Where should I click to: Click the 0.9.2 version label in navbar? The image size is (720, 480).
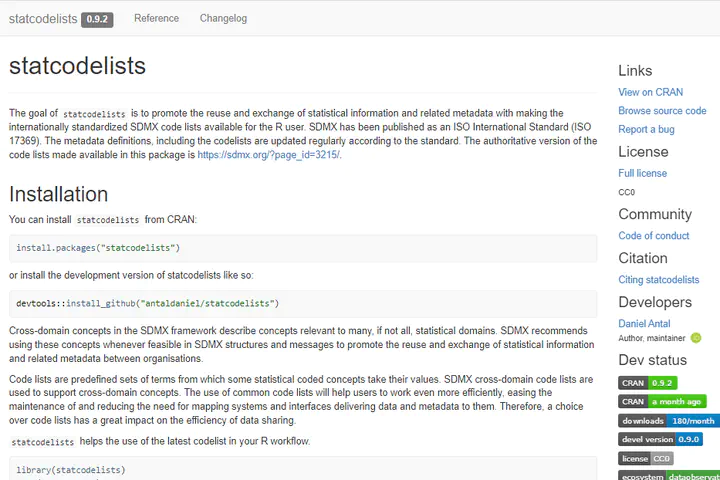click(x=97, y=19)
